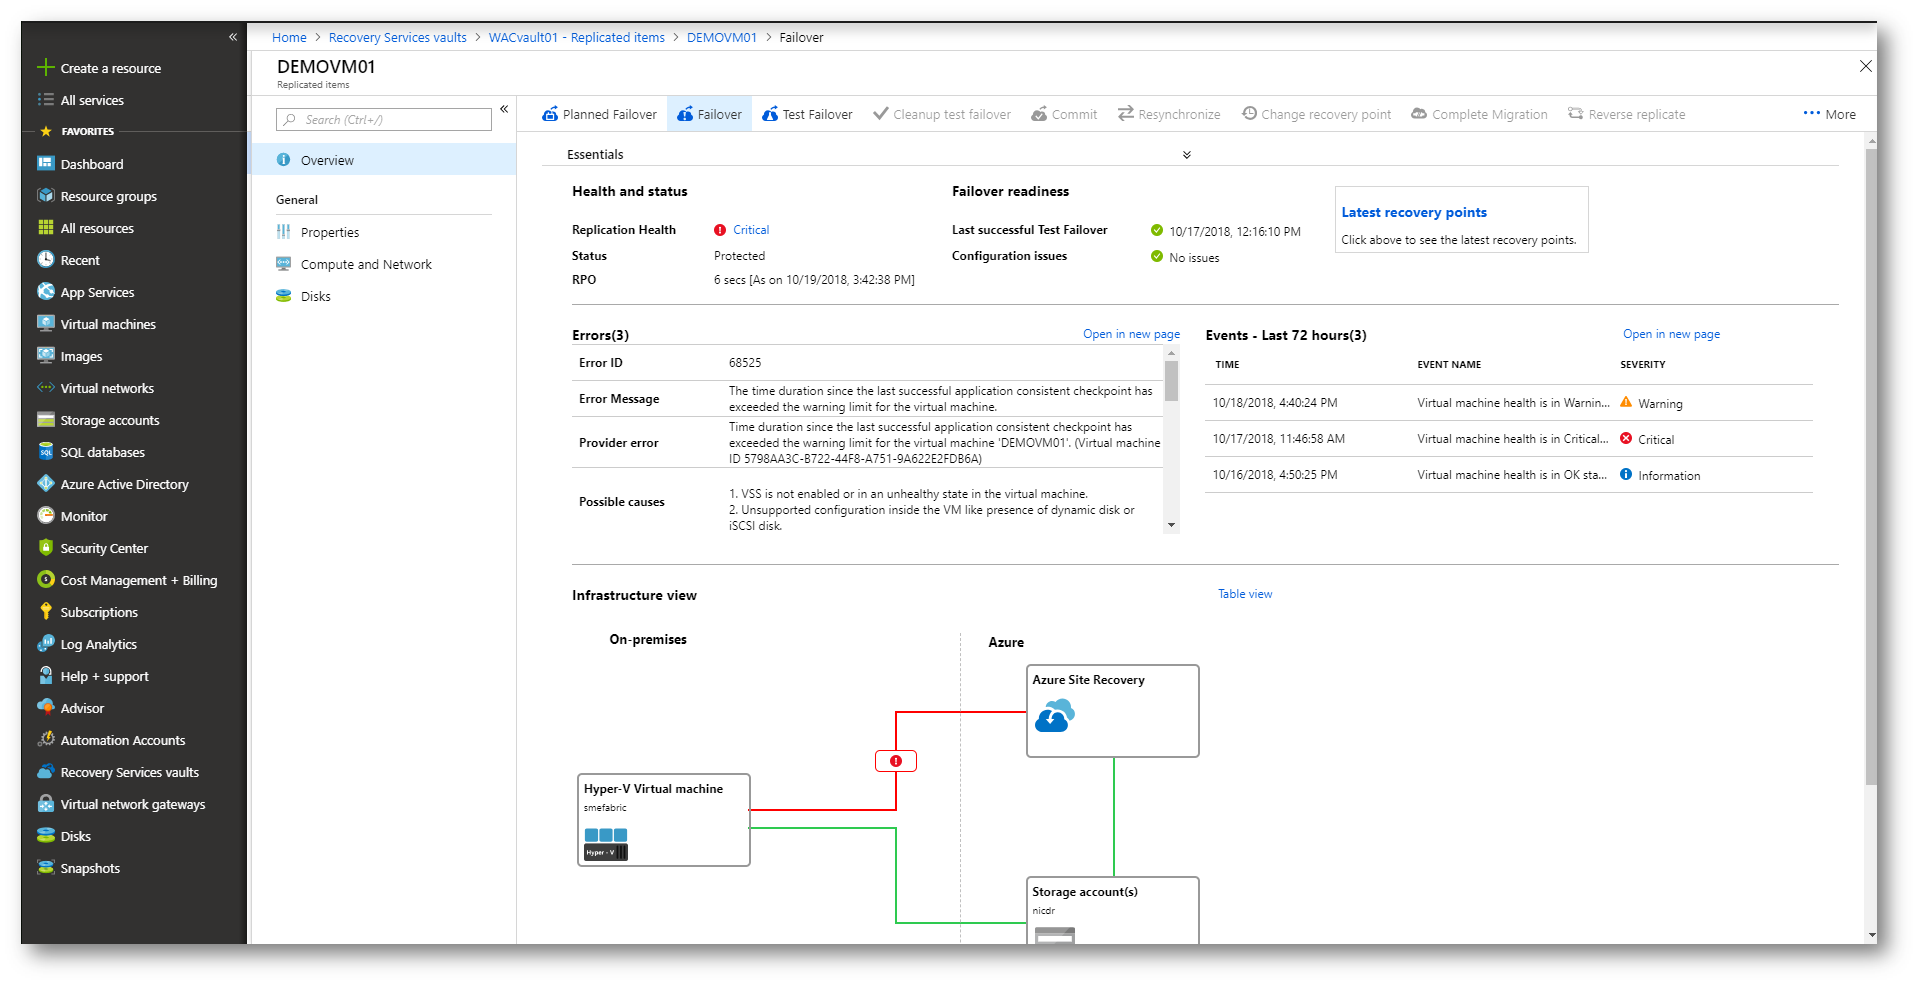The image size is (1919, 986).
Task: Close the DEMOVM01 blade
Action: pyautogui.click(x=1865, y=66)
